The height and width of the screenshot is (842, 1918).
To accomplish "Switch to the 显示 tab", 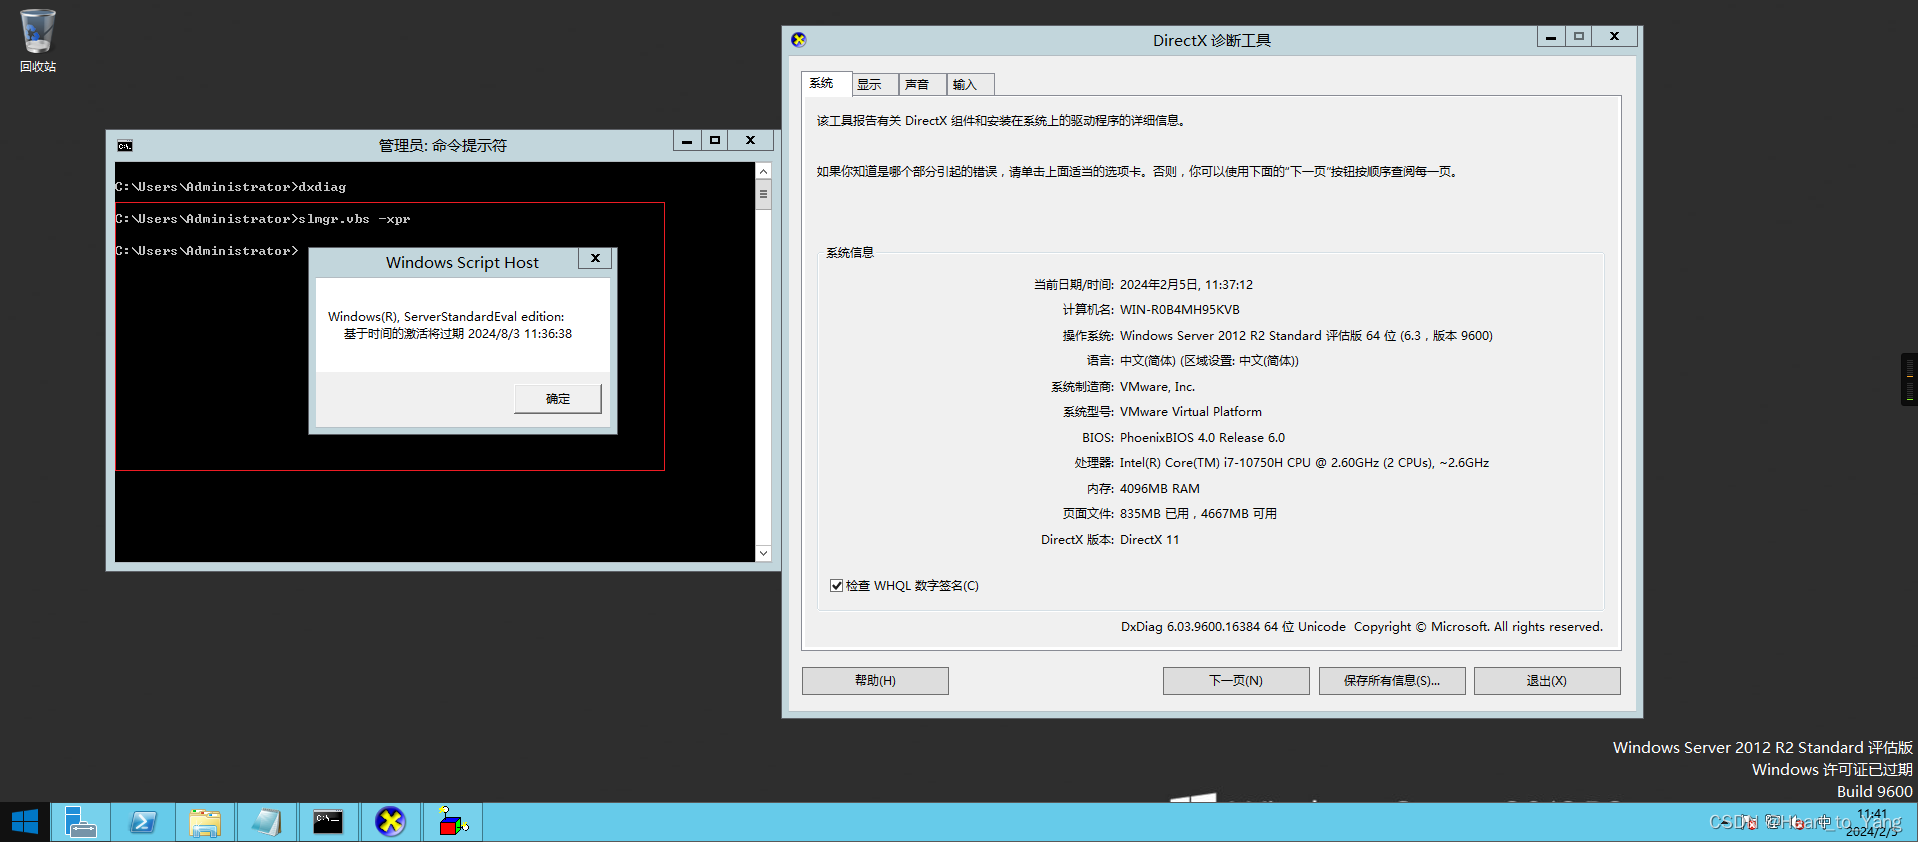I will (x=873, y=85).
